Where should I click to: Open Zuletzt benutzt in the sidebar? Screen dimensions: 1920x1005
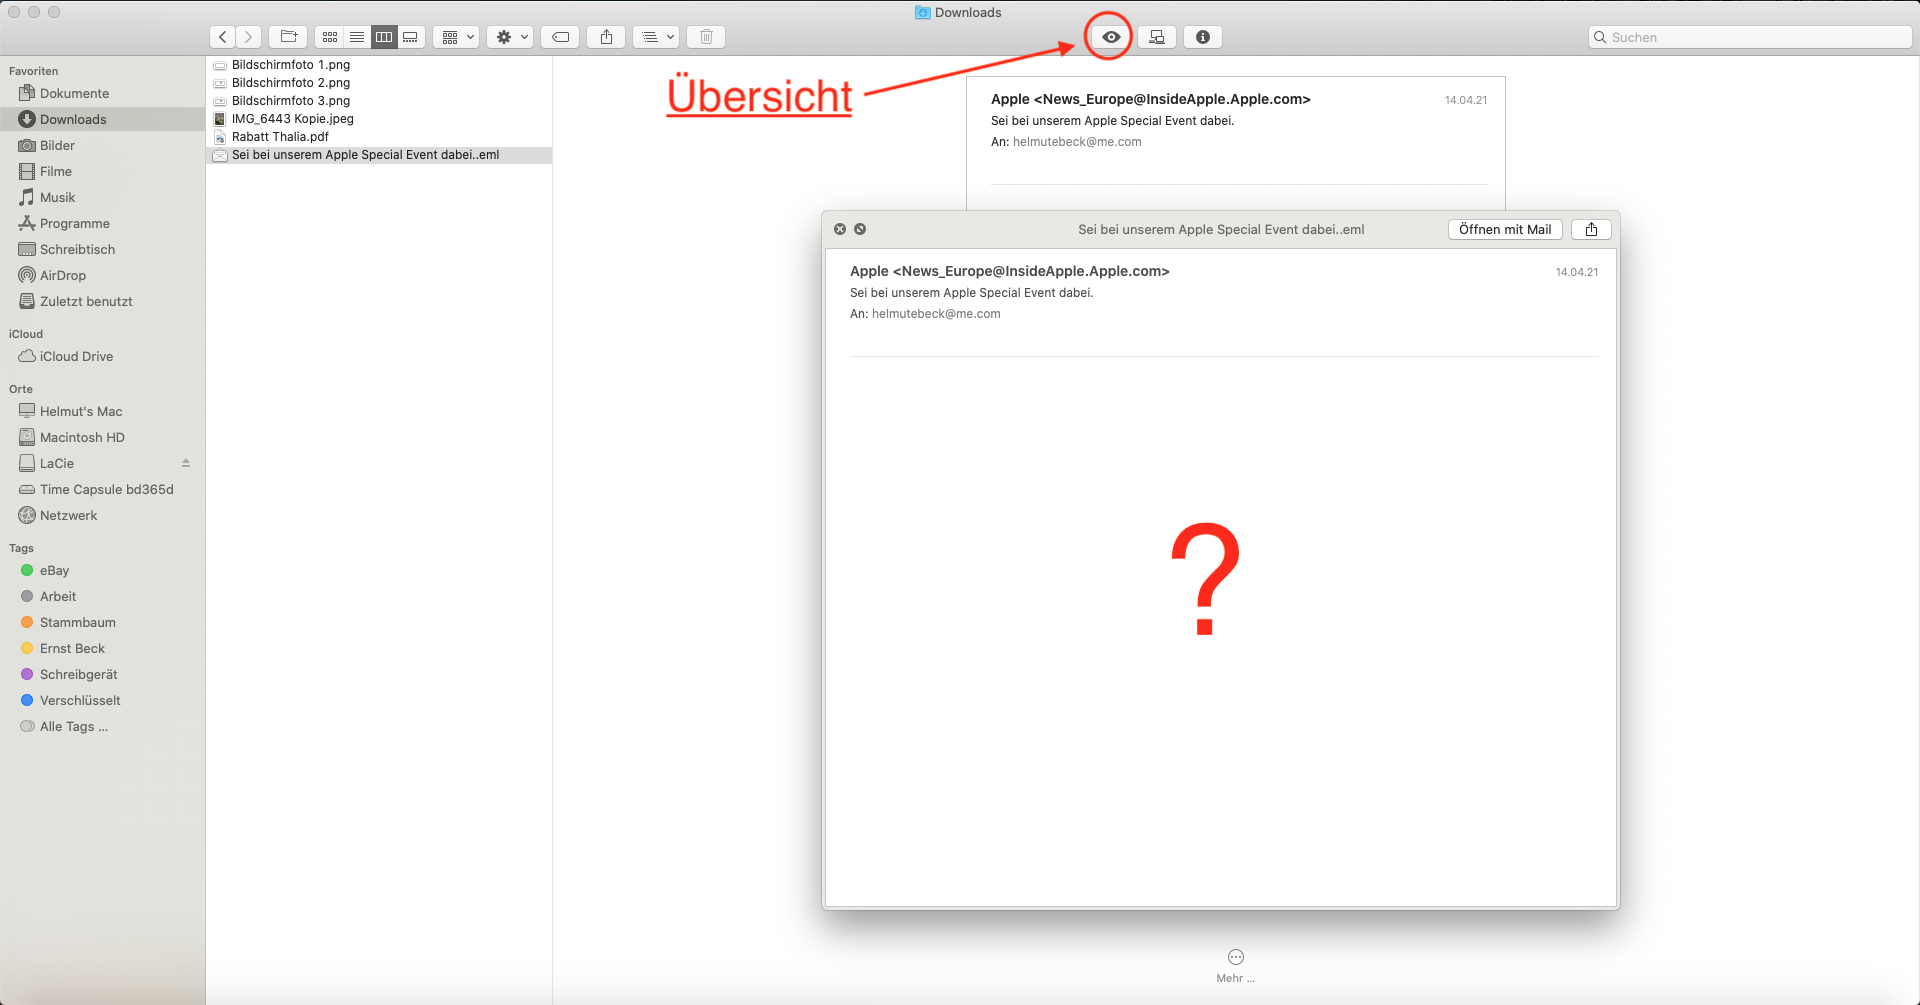click(102, 301)
